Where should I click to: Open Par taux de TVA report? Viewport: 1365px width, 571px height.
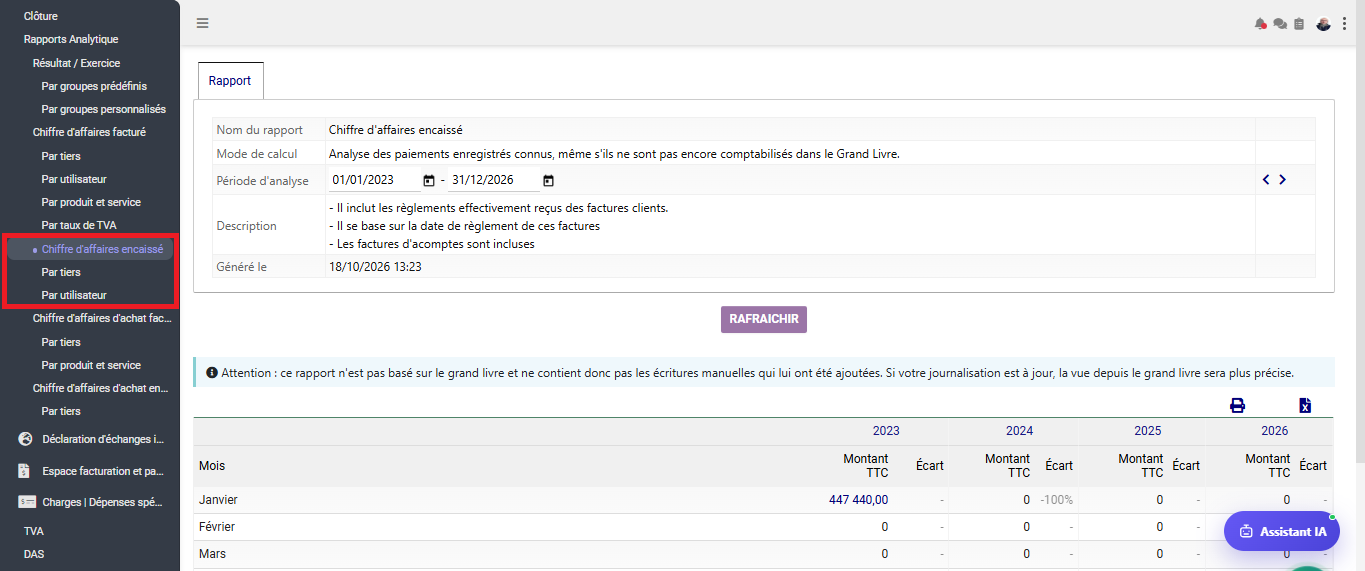pos(80,225)
